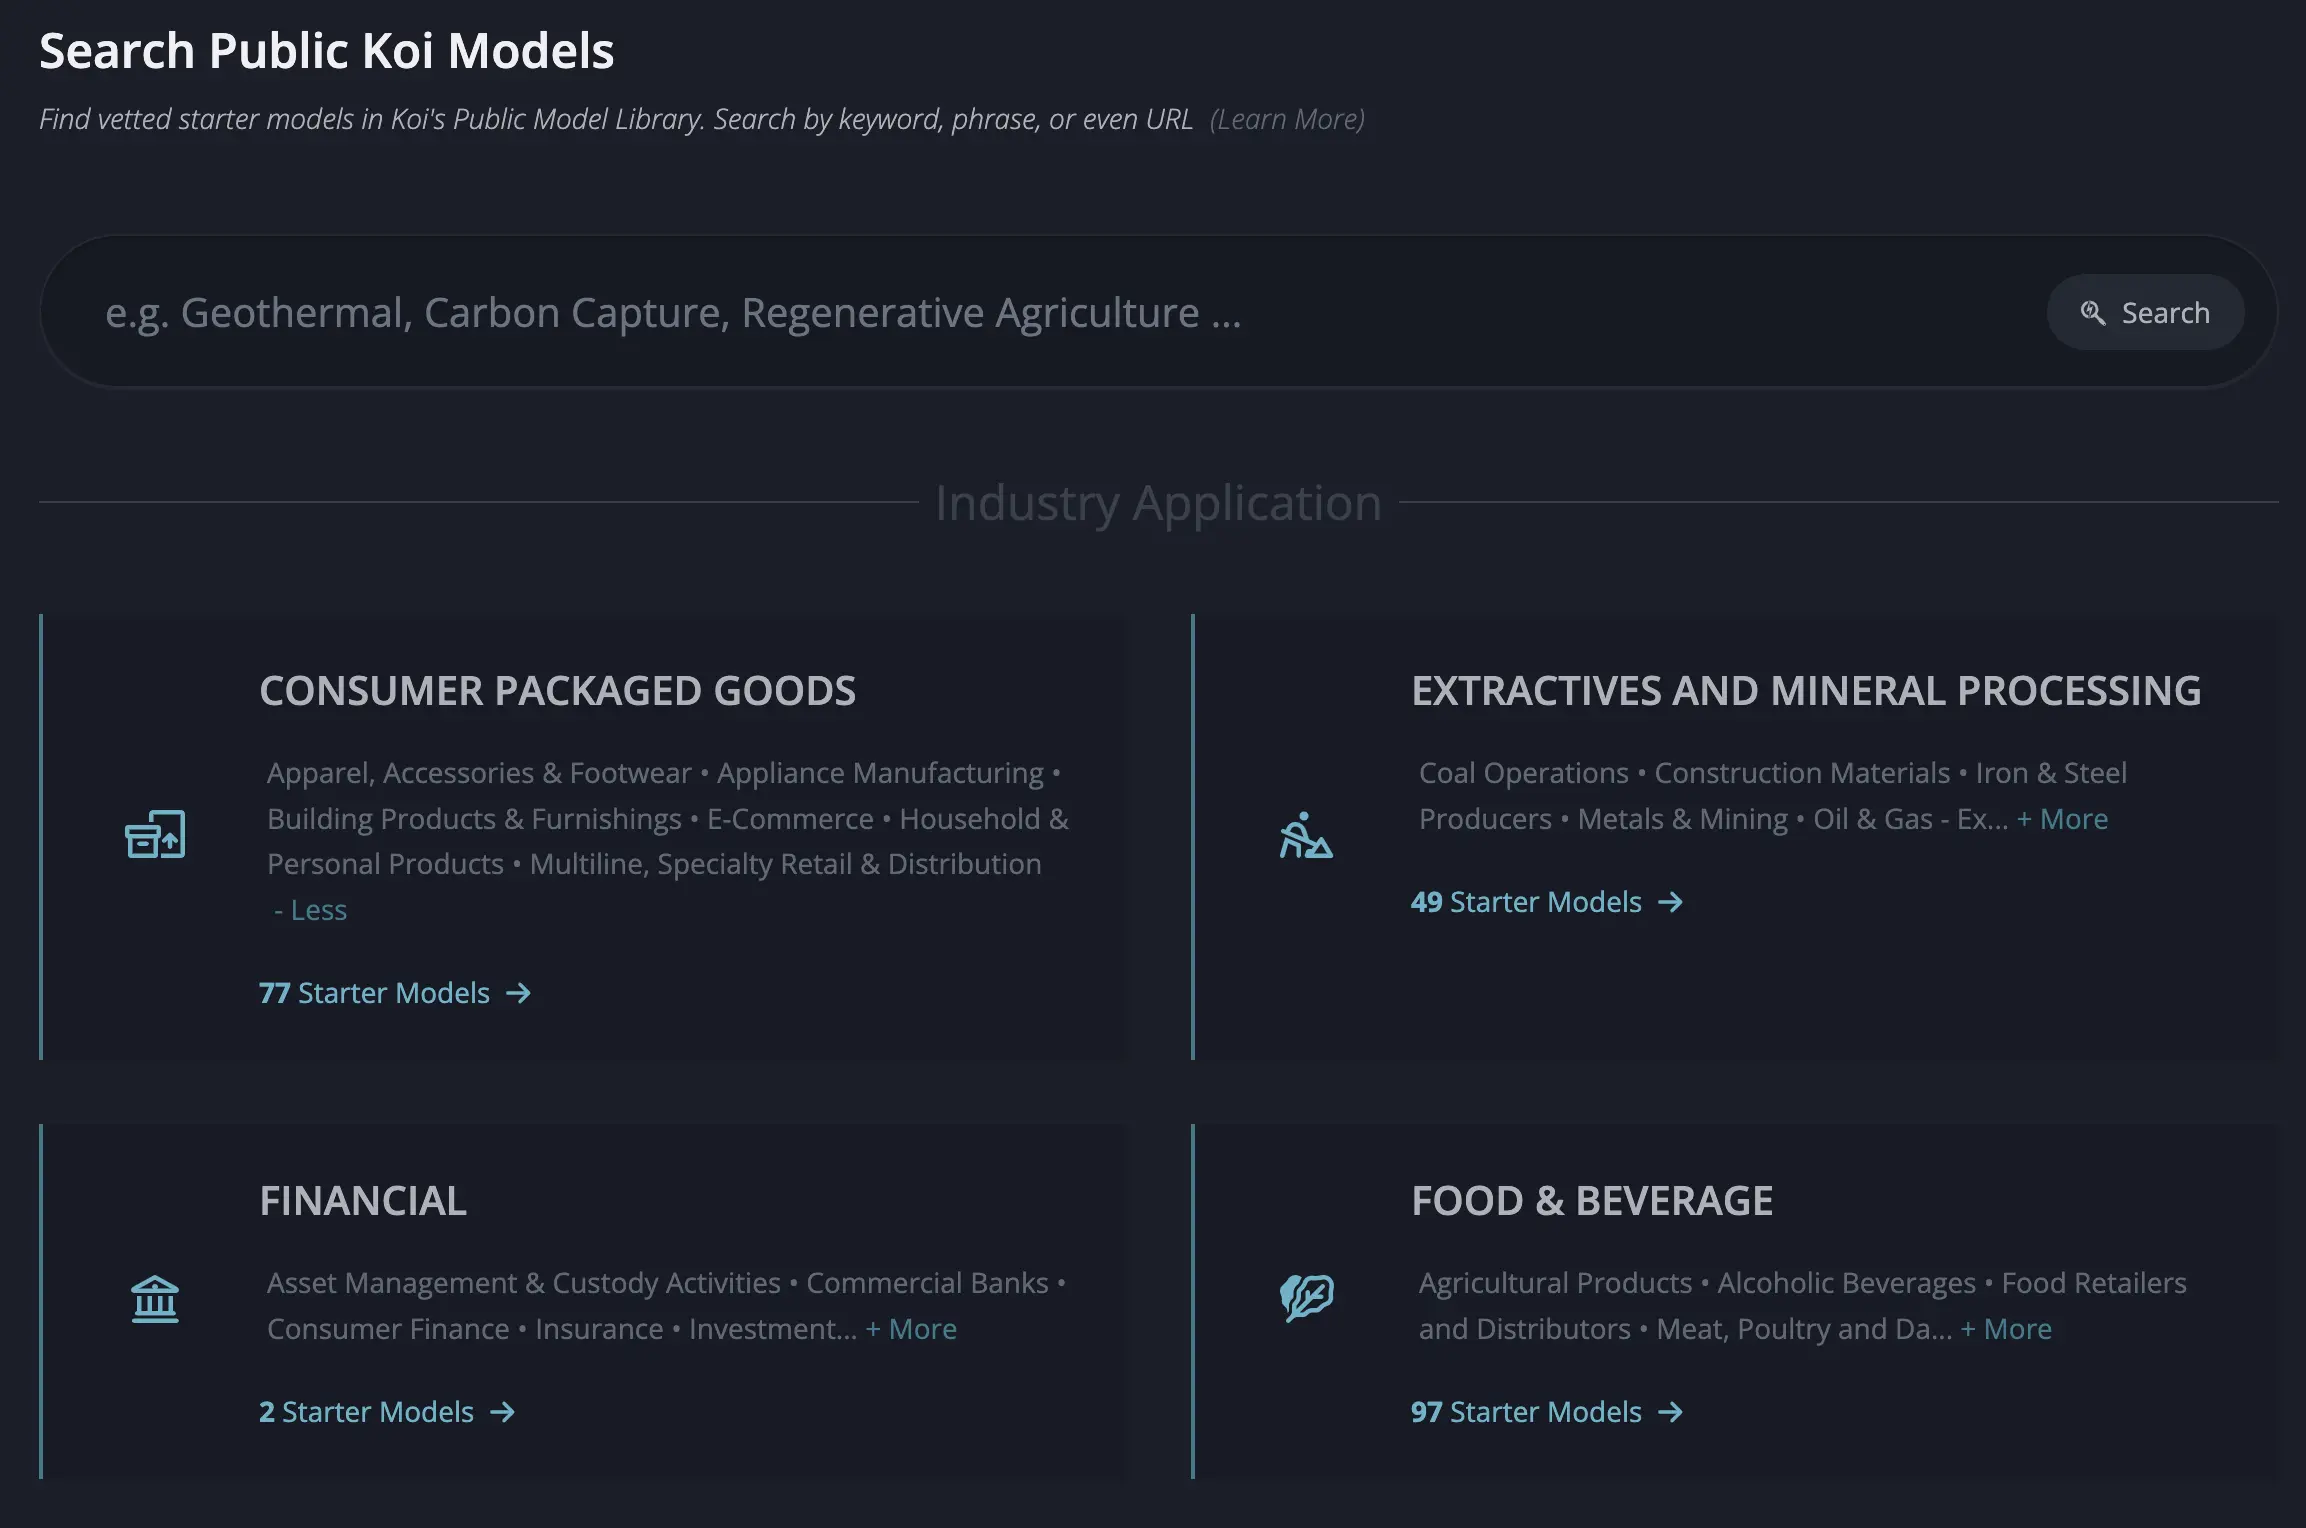Click the Consumer Packaged Goods box icon

pos(155,834)
